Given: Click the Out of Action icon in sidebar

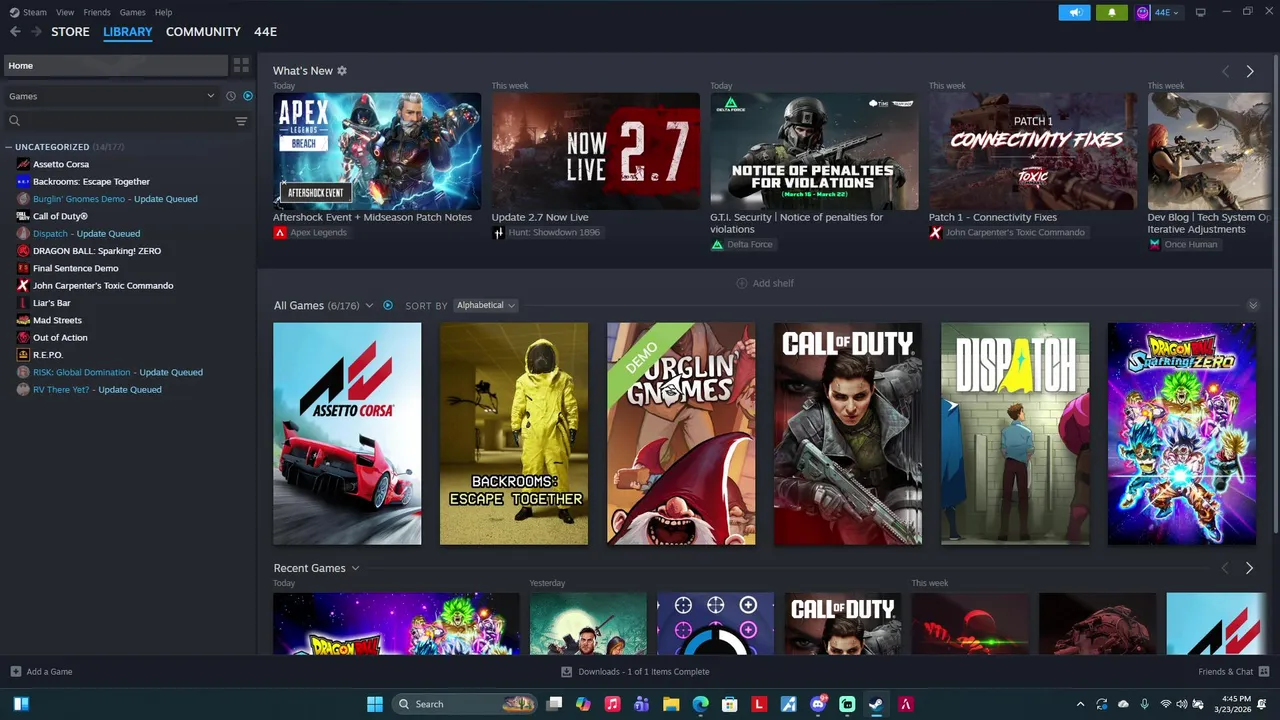Looking at the screenshot, I should click(23, 338).
